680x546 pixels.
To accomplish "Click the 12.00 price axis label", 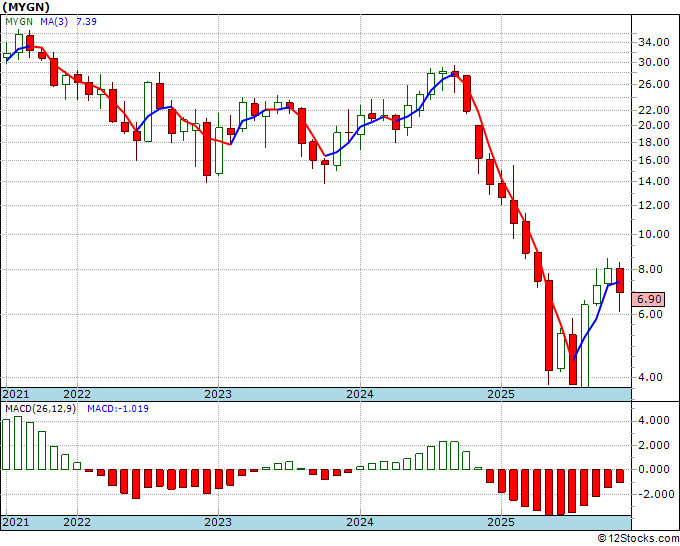I will tap(654, 206).
